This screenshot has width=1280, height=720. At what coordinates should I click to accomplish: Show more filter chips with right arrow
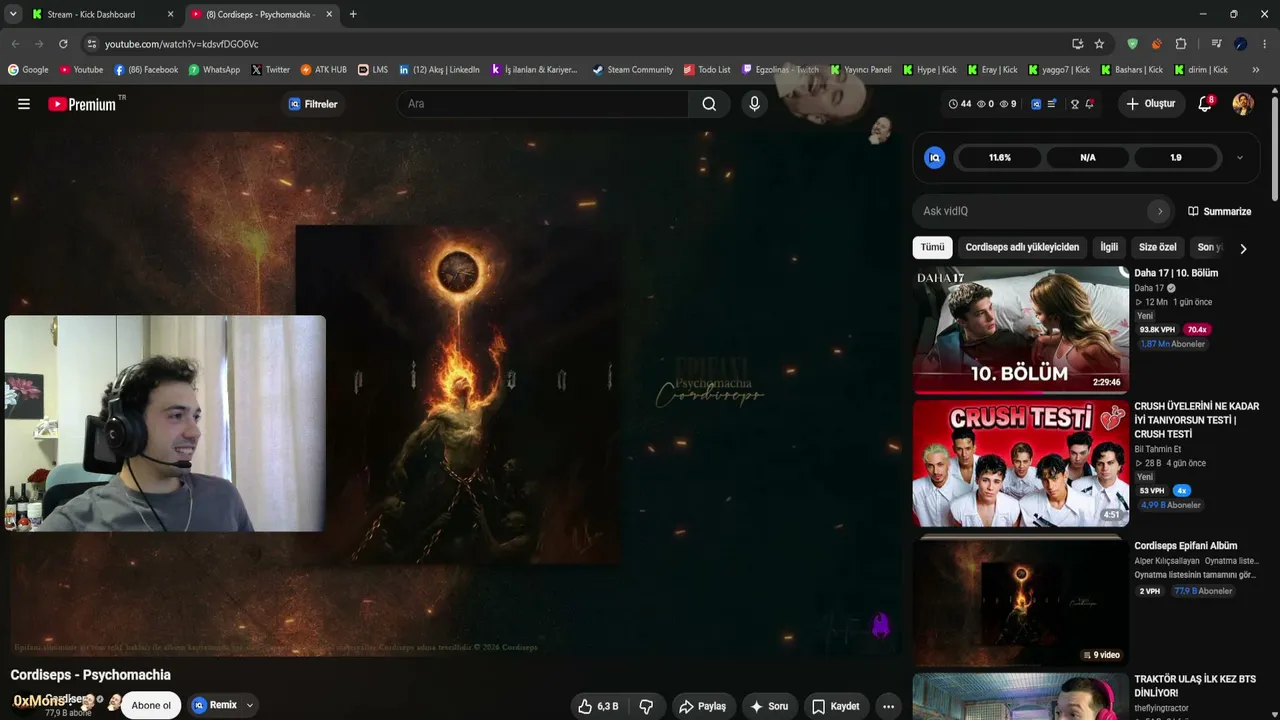1243,248
